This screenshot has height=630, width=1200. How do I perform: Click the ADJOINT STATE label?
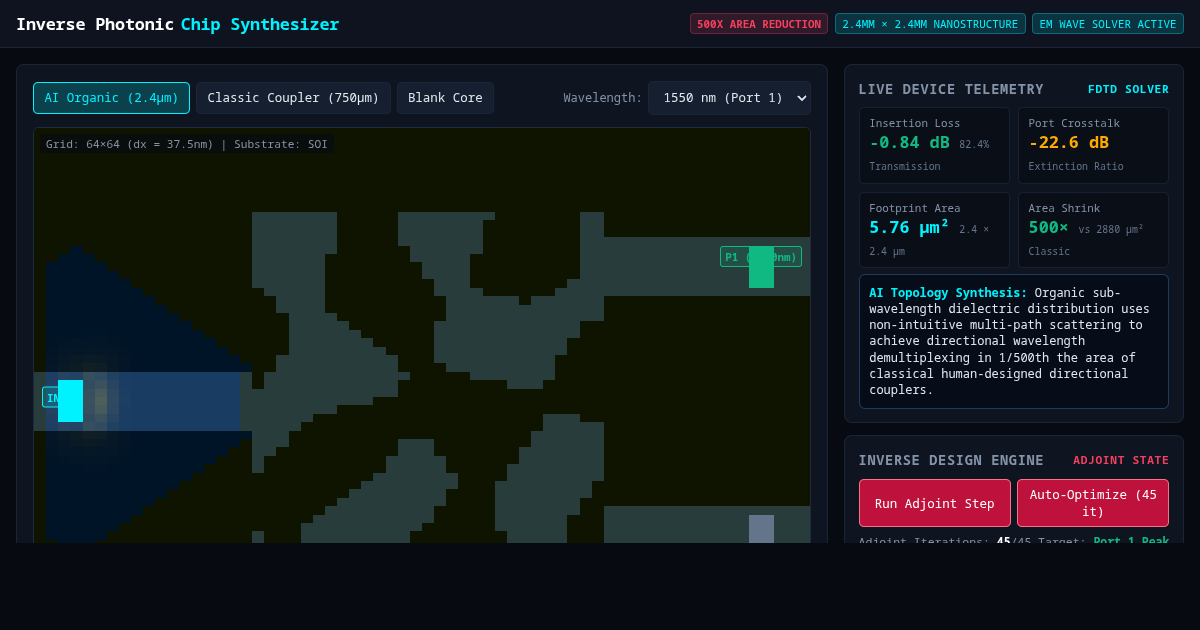click(1121, 461)
